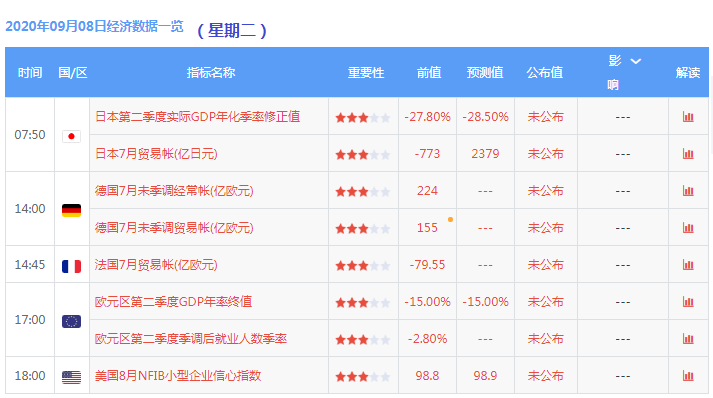Click the star rating for 法国7月贸易帐

362,265
